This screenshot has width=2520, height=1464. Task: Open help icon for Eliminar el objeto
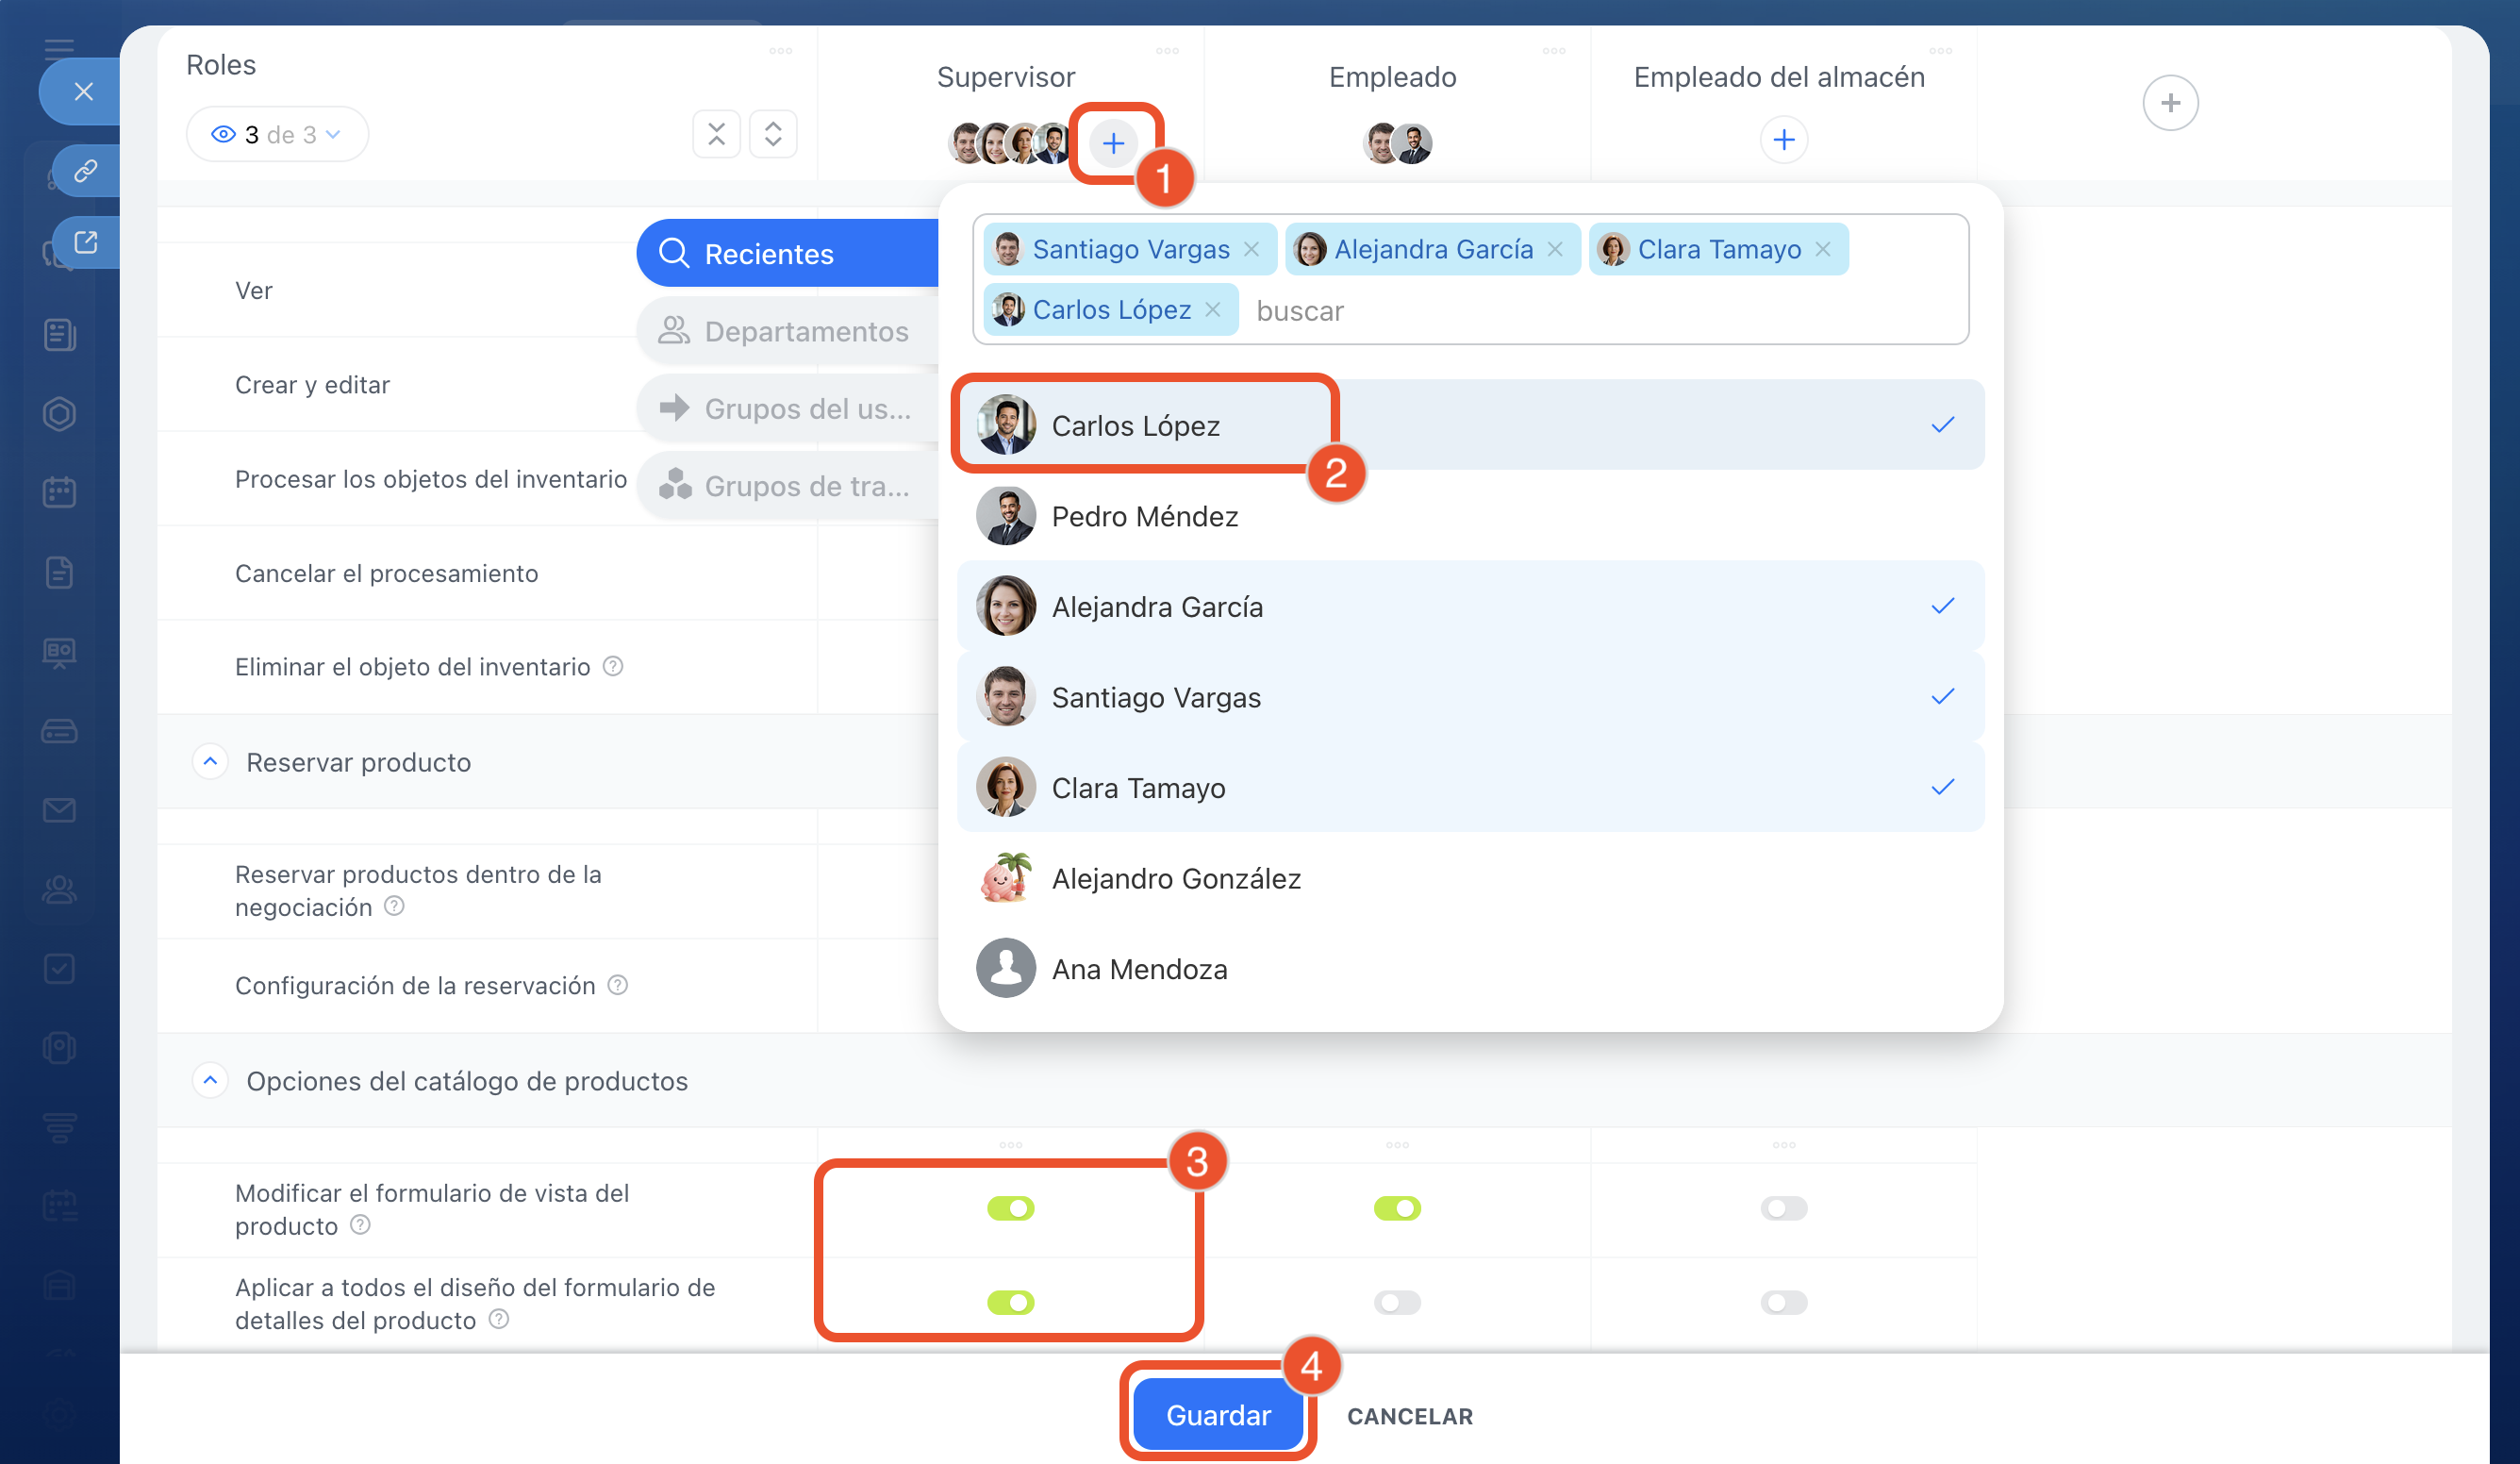point(613,666)
